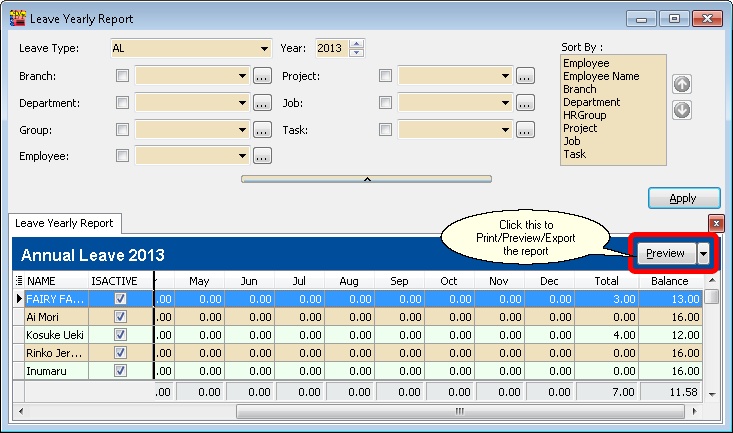Open Group browse ellipsis button

click(x=262, y=129)
